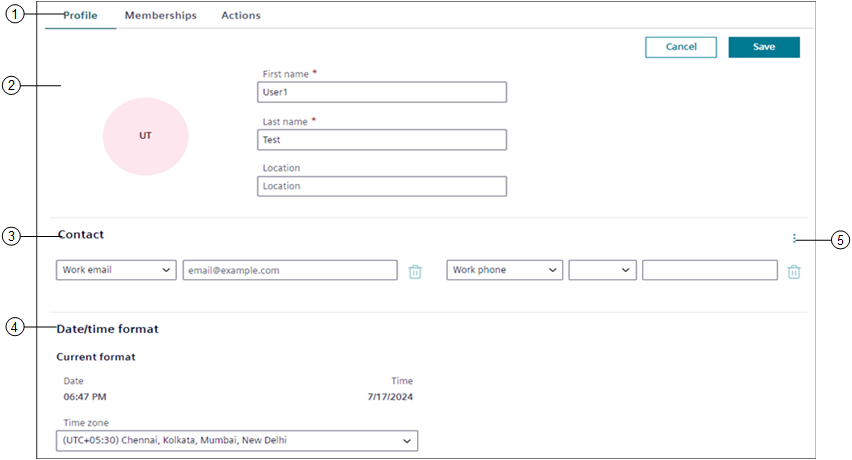Click the First name field
The height and width of the screenshot is (460, 852).
(381, 92)
